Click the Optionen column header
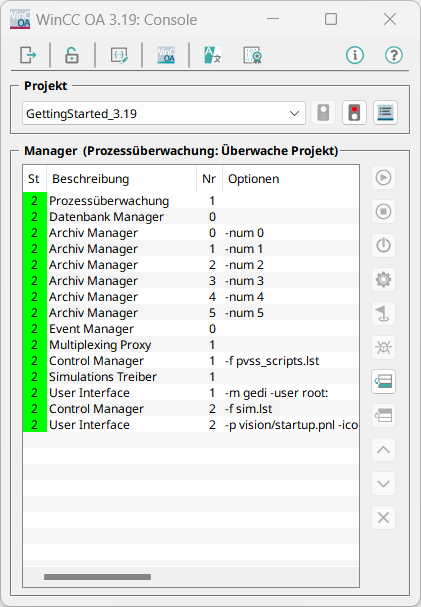 click(x=291, y=179)
